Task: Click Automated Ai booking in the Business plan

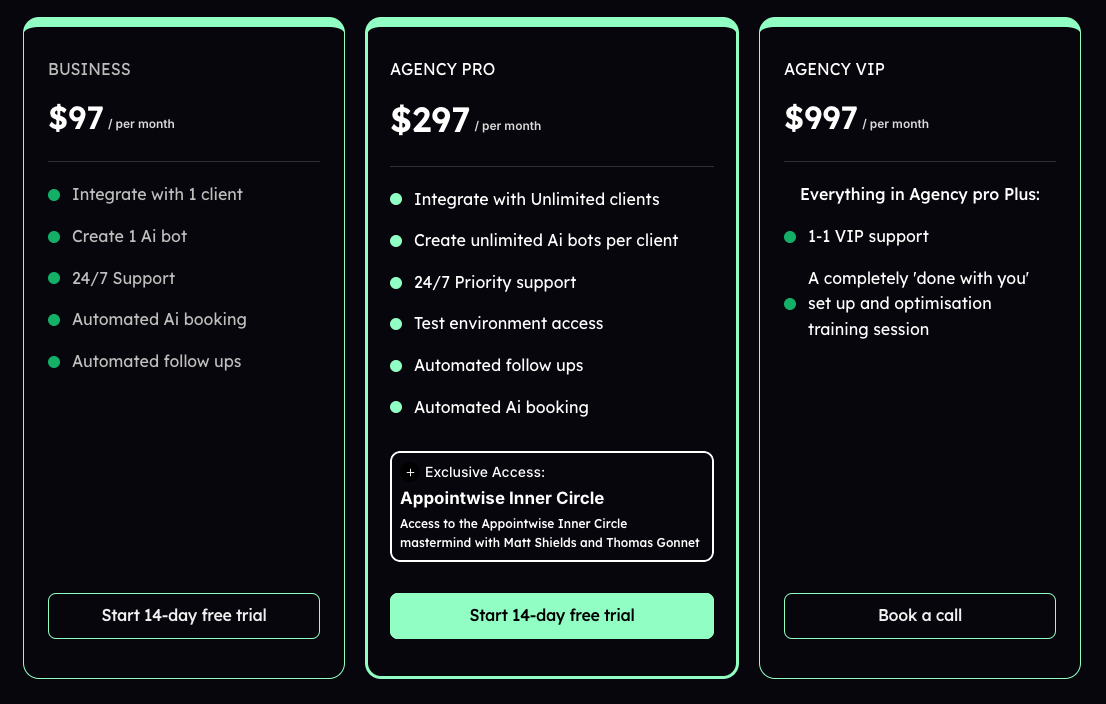Action: tap(159, 320)
